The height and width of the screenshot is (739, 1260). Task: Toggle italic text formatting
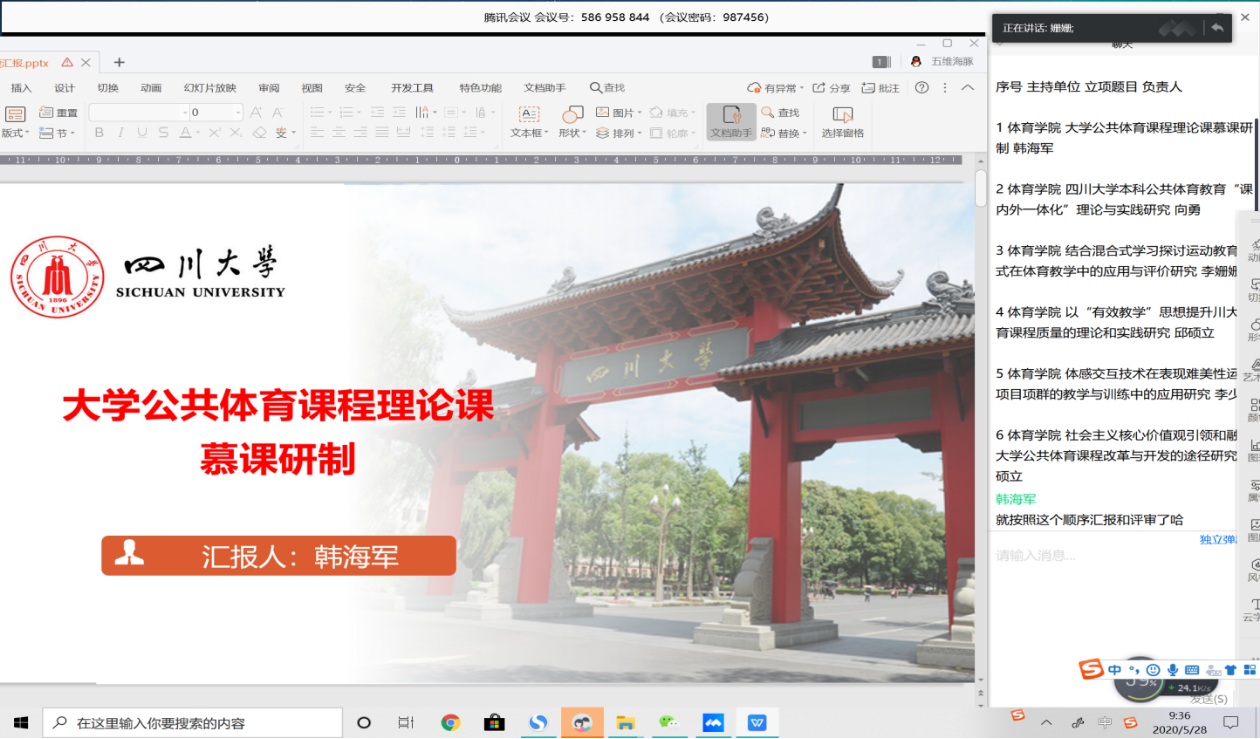coord(120,133)
